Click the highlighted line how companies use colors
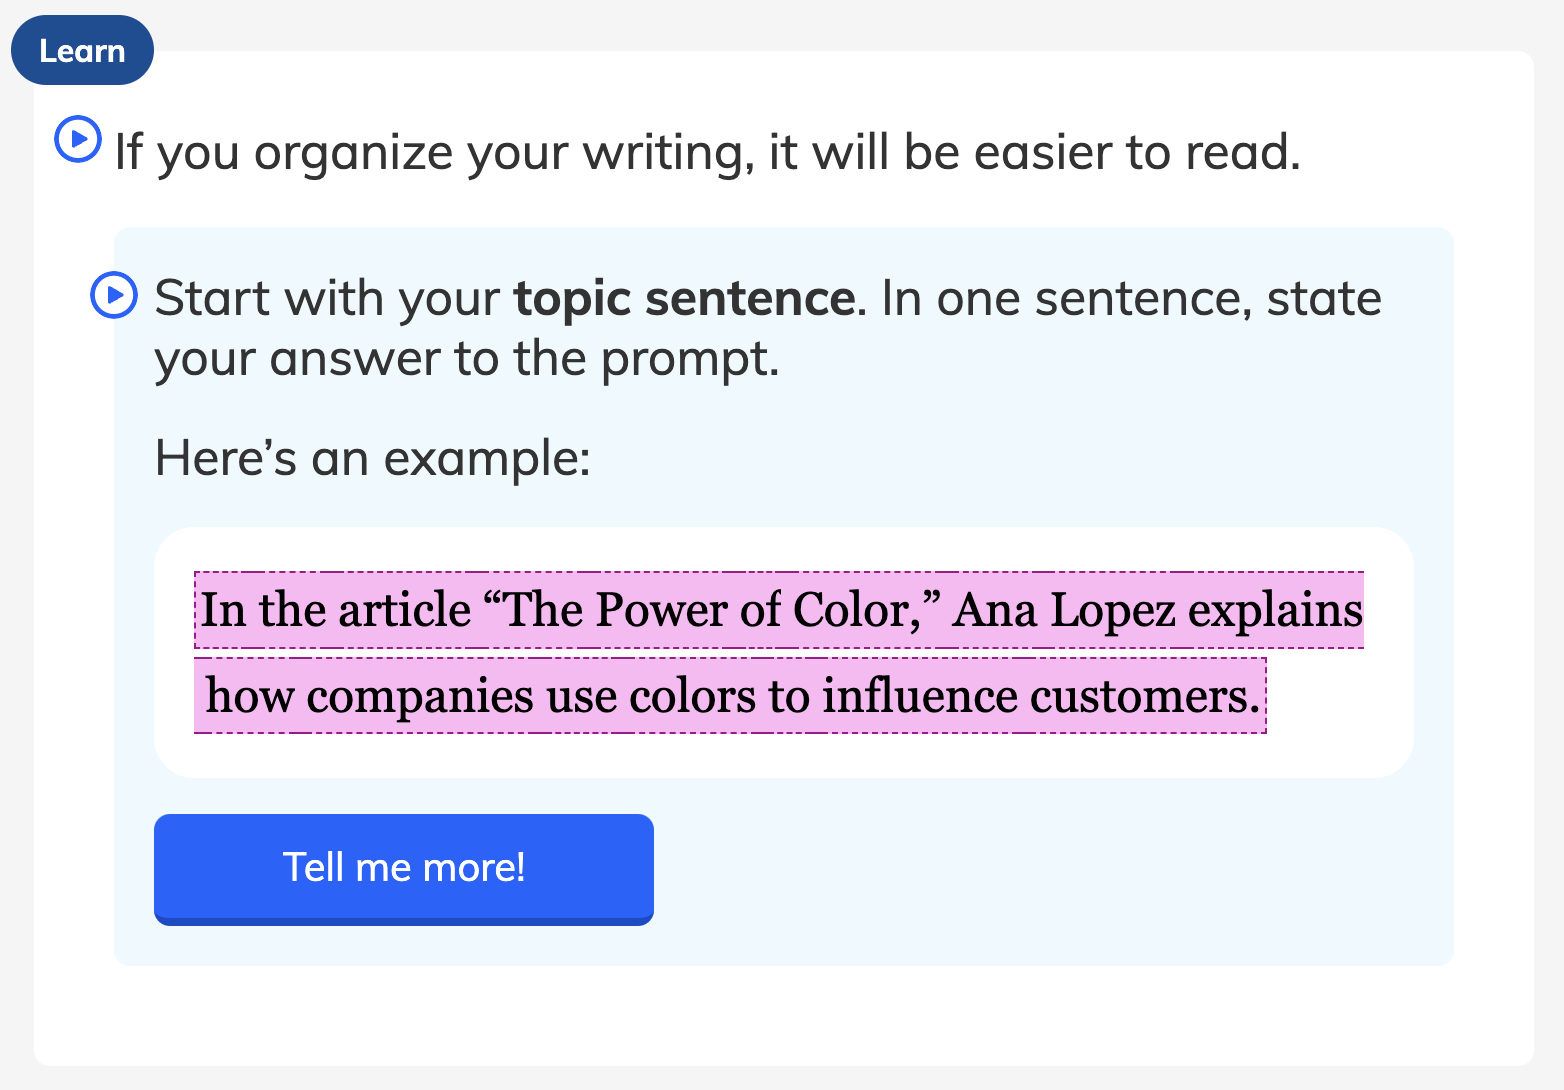This screenshot has height=1090, width=1564. click(730, 696)
